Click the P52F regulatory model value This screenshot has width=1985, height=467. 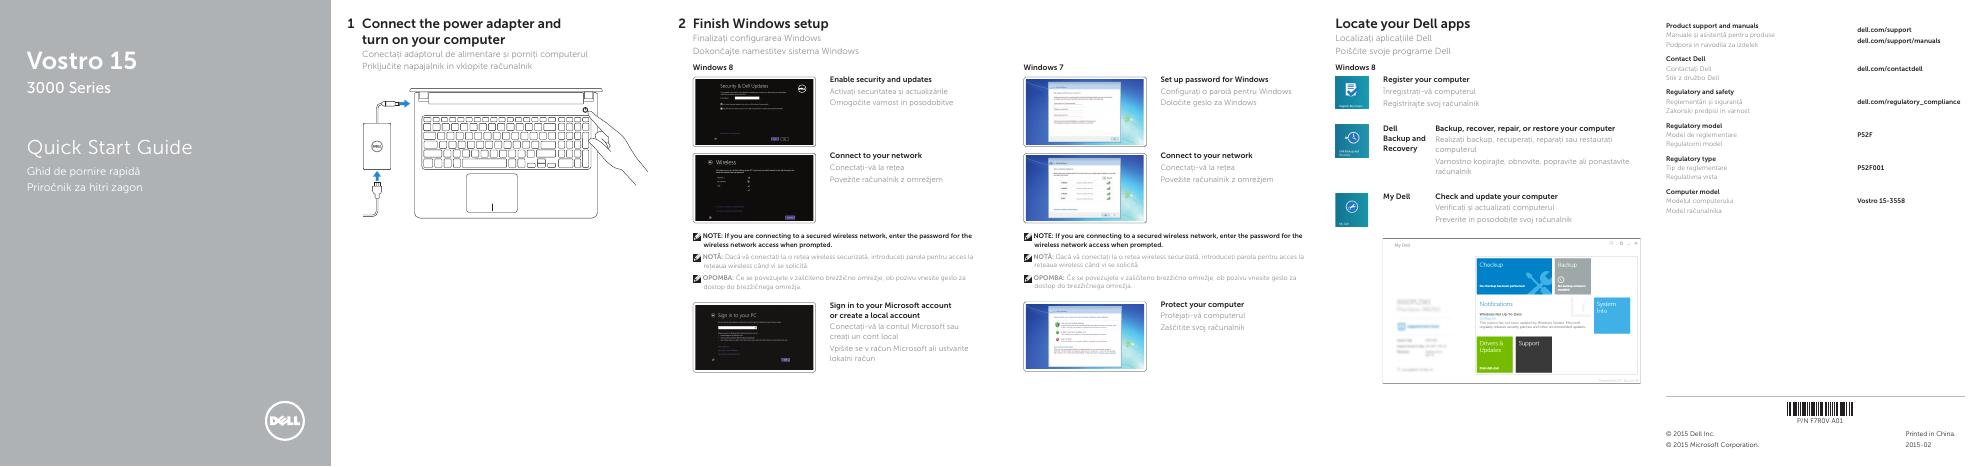[1864, 135]
